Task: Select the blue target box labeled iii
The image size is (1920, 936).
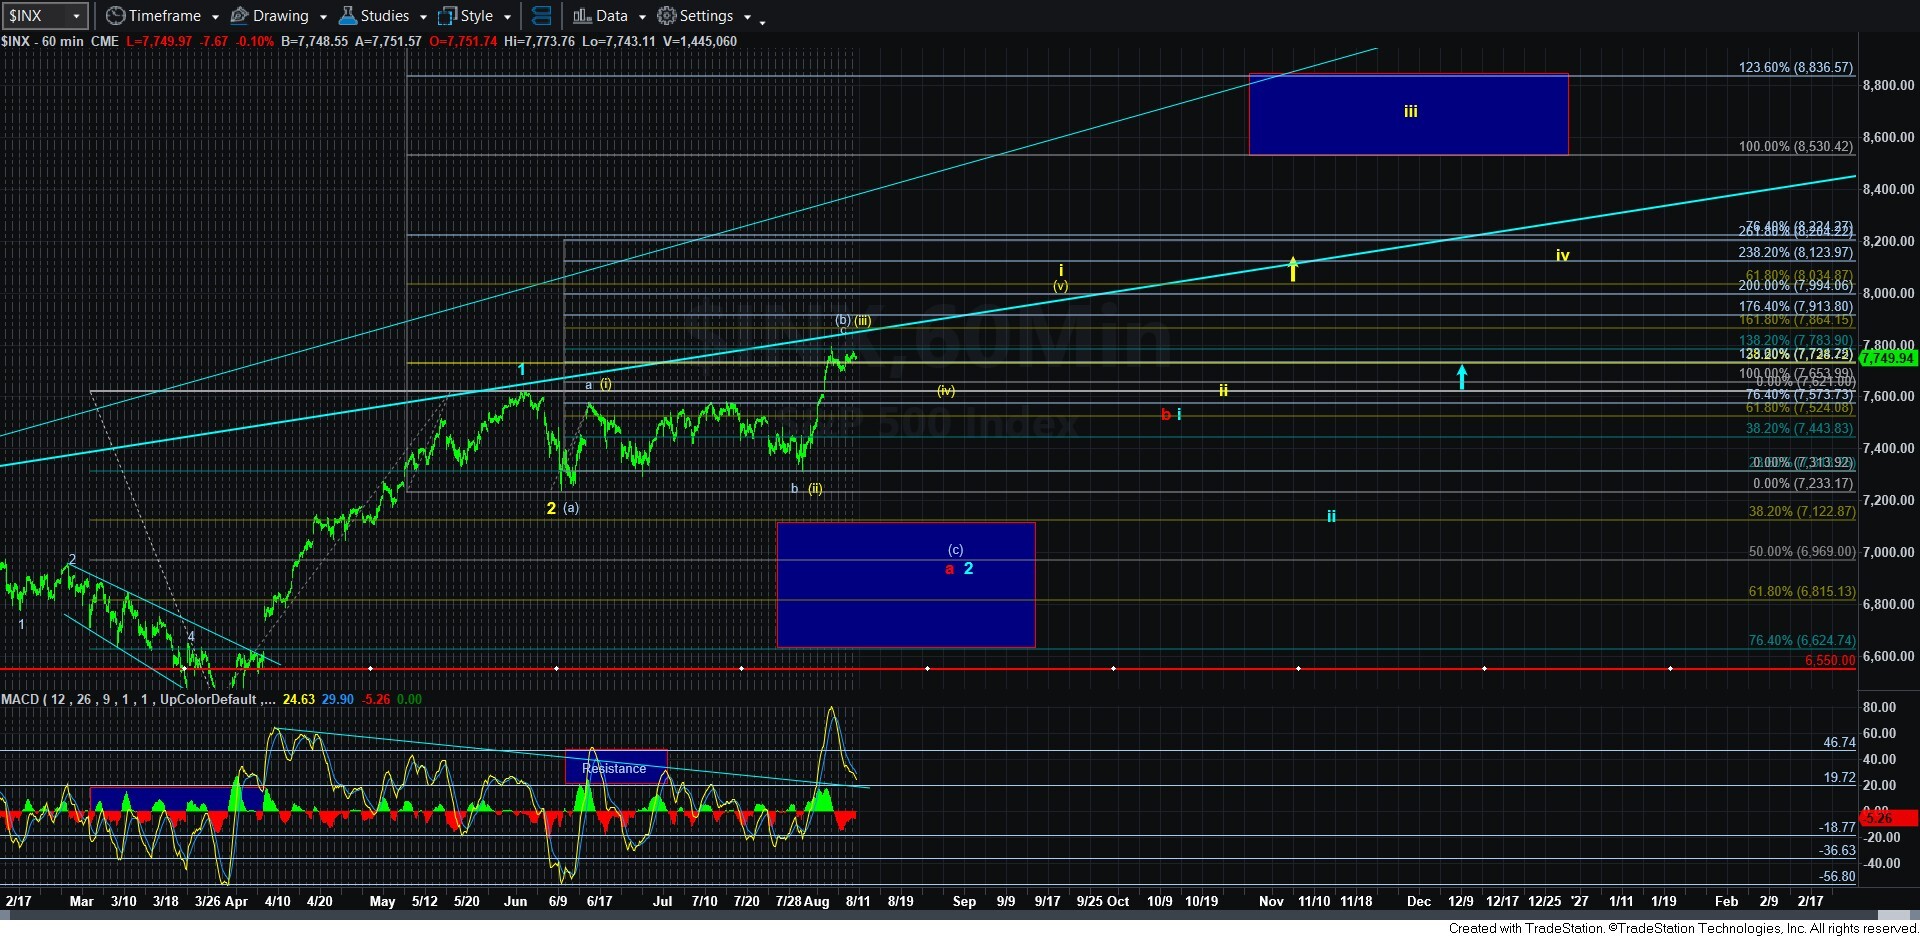Action: point(1408,114)
